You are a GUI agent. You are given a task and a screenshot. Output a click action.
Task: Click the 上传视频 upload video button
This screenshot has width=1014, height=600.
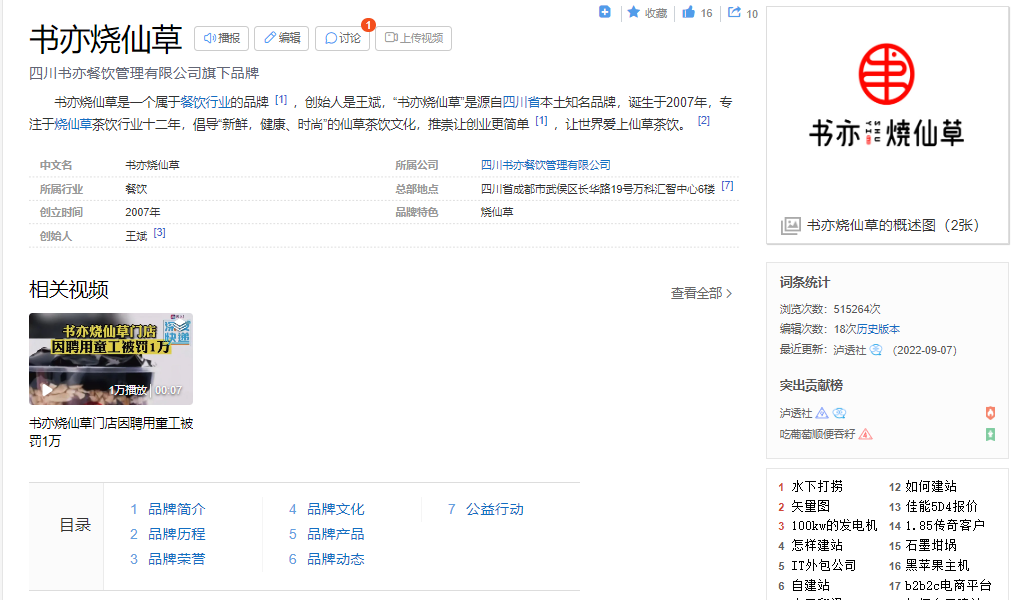coord(413,38)
